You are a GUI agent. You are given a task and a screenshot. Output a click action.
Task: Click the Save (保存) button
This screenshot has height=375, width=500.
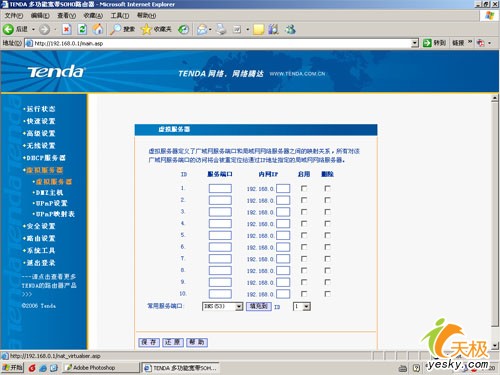click(149, 342)
